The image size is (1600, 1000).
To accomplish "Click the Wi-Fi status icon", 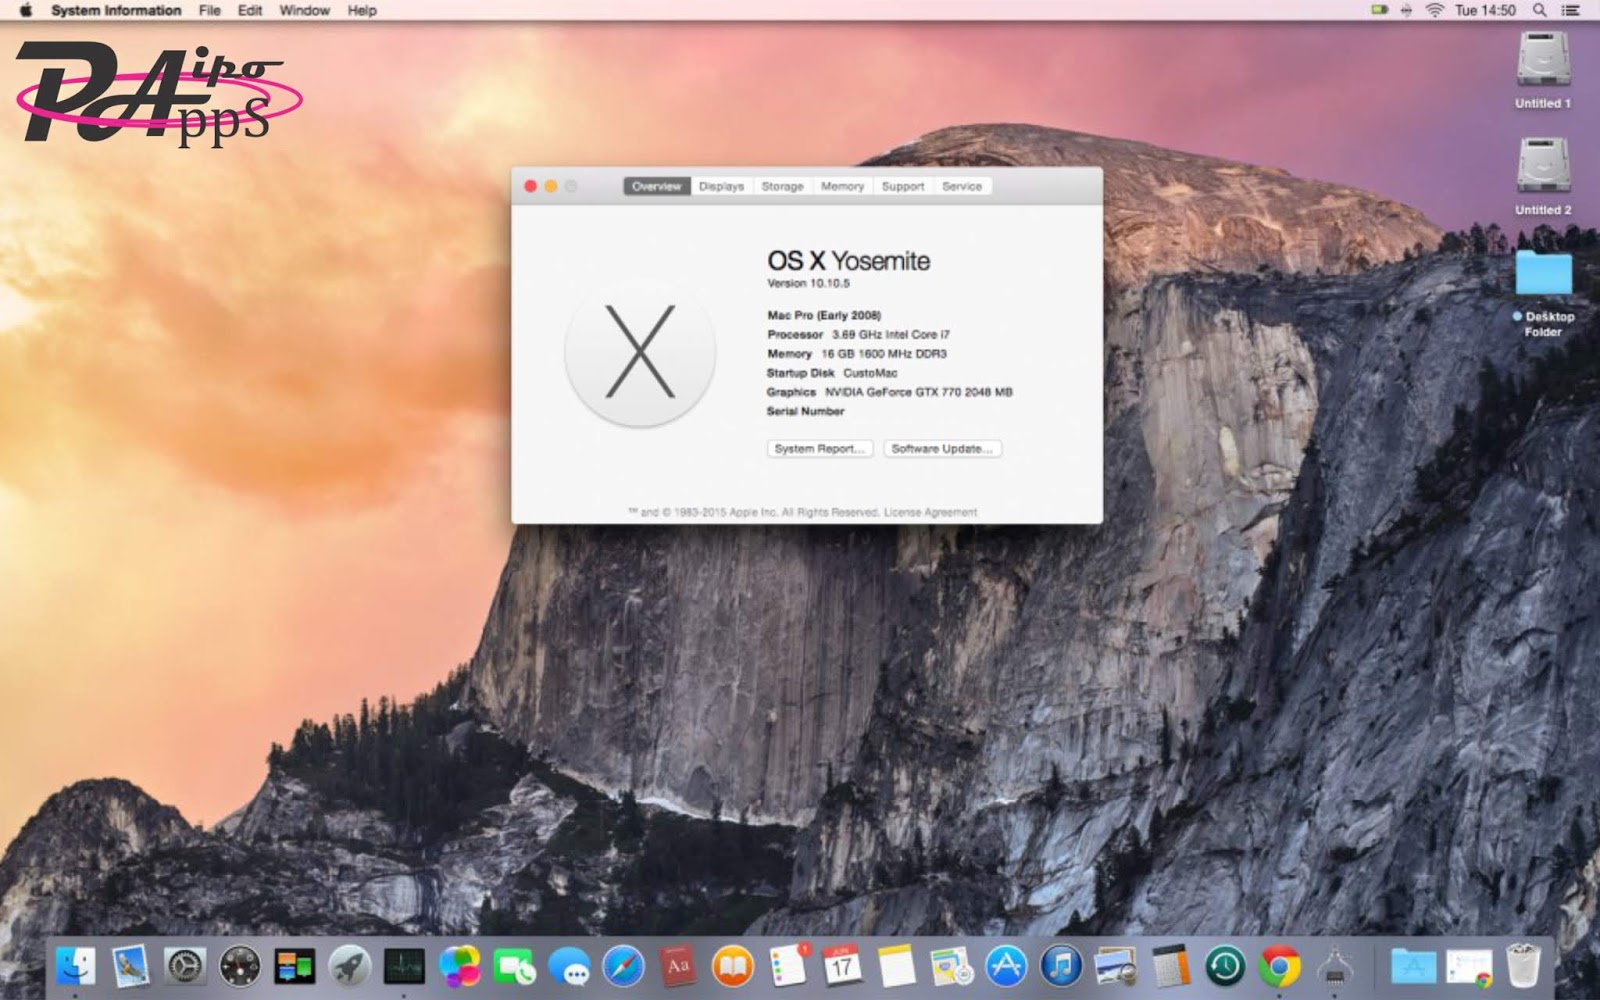I will (x=1435, y=10).
